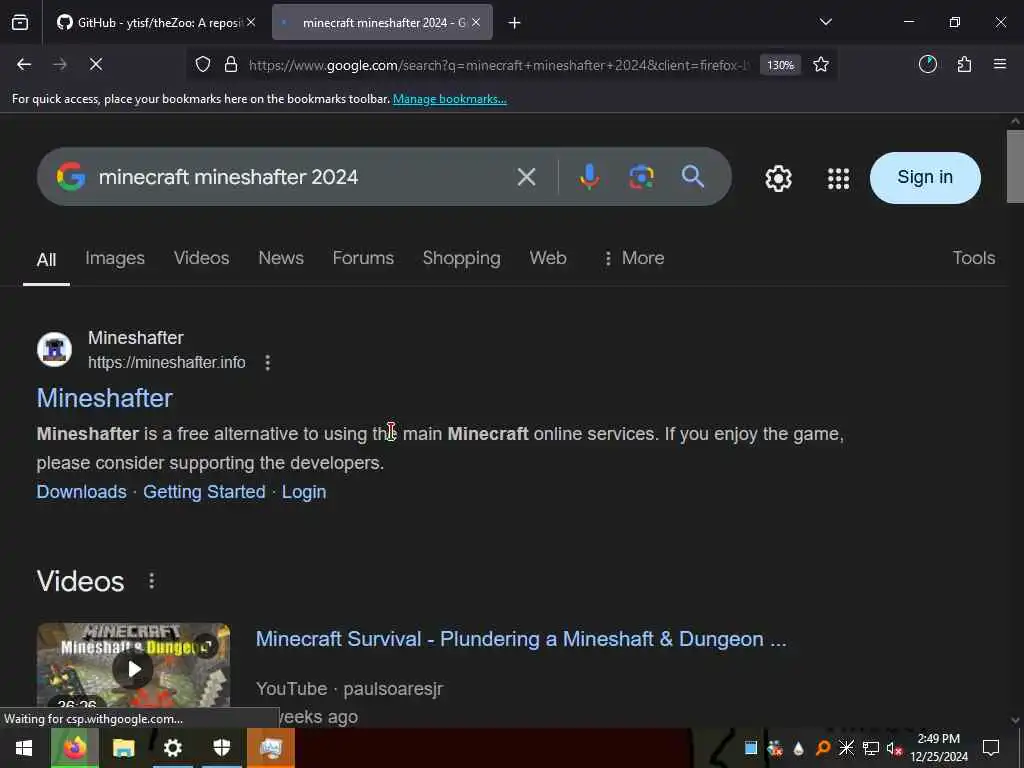Go back to the previous page

pyautogui.click(x=24, y=65)
